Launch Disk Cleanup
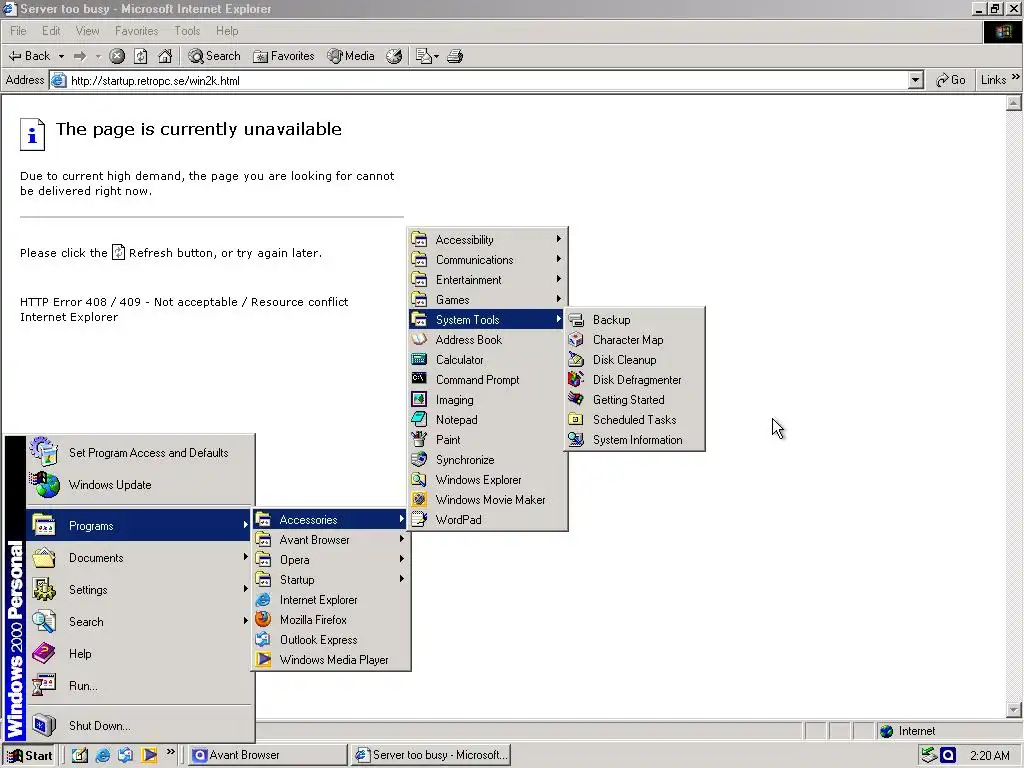The height and width of the screenshot is (768, 1024). pyautogui.click(x=635, y=360)
